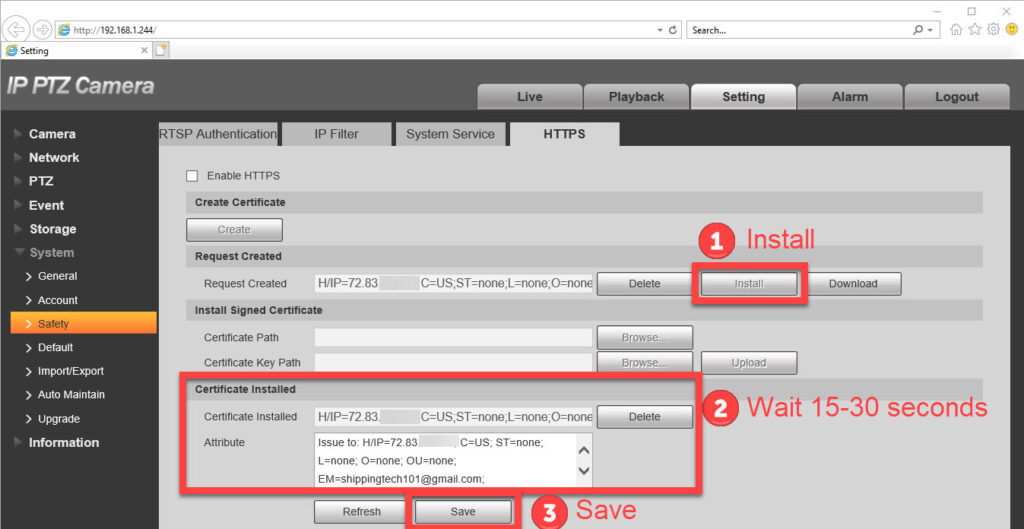Image resolution: width=1024 pixels, height=529 pixels.
Task: Collapse the System menu section
Action: click(x=51, y=253)
